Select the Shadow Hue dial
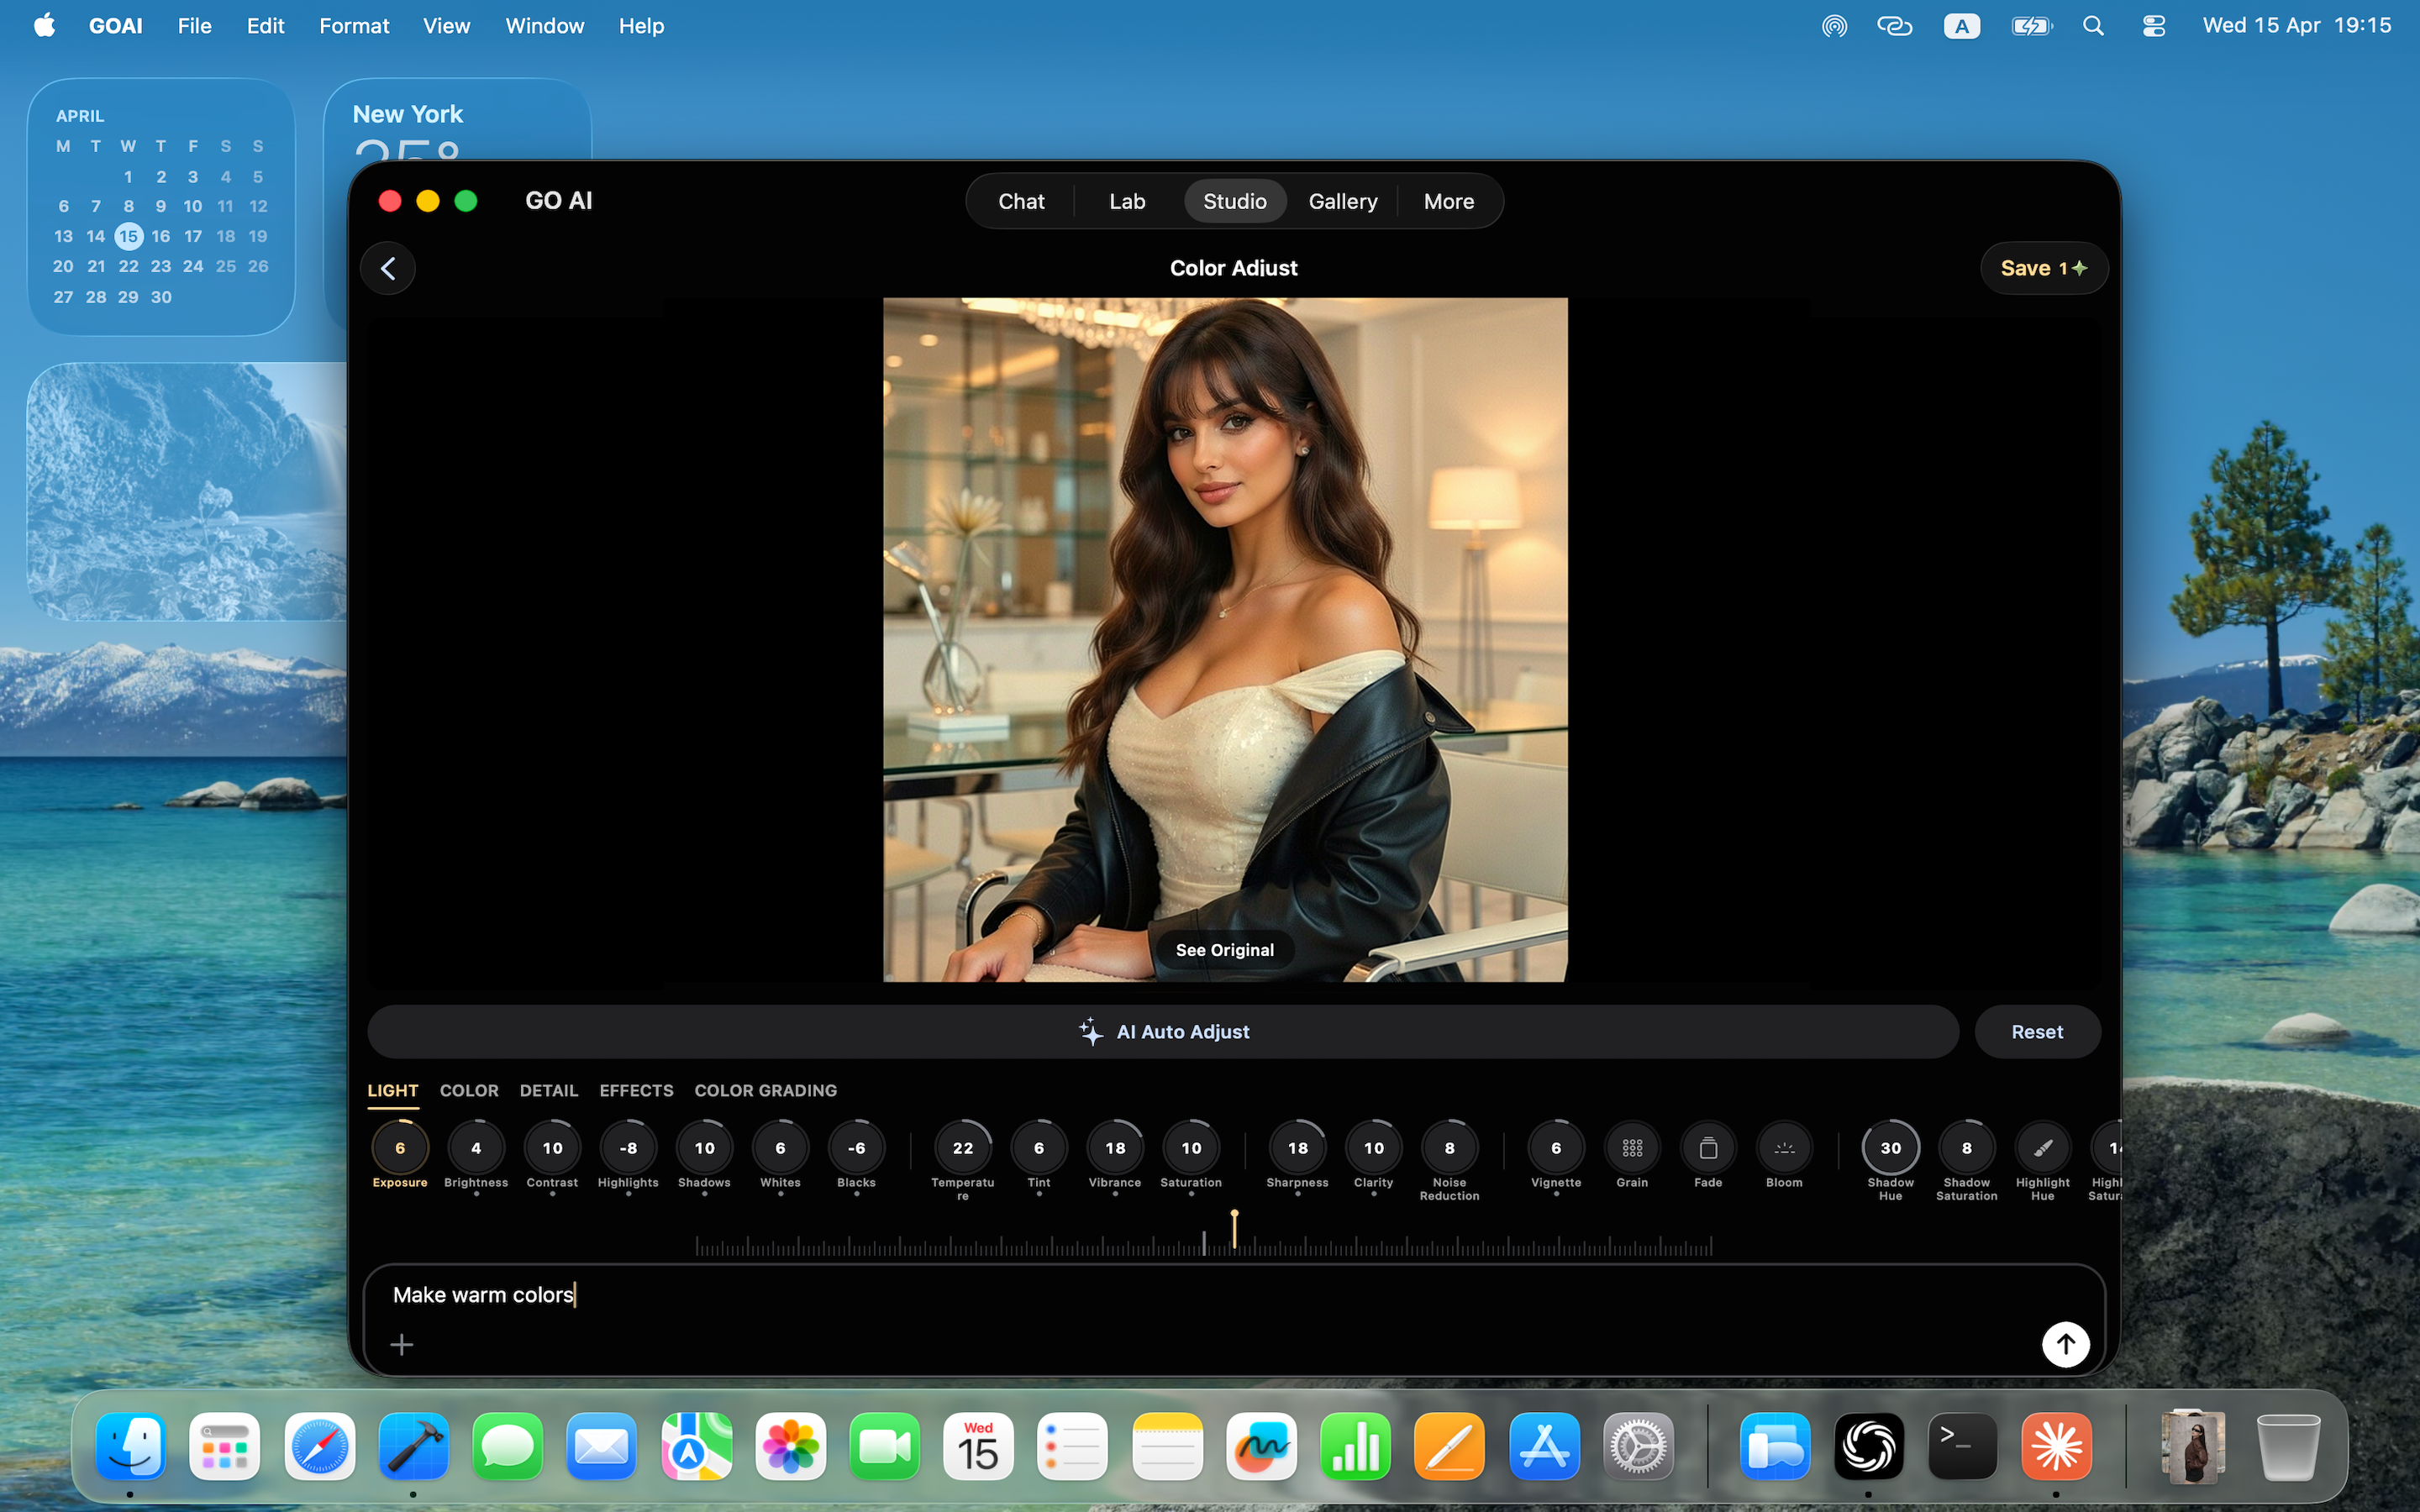The image size is (2420, 1512). click(x=1891, y=1148)
